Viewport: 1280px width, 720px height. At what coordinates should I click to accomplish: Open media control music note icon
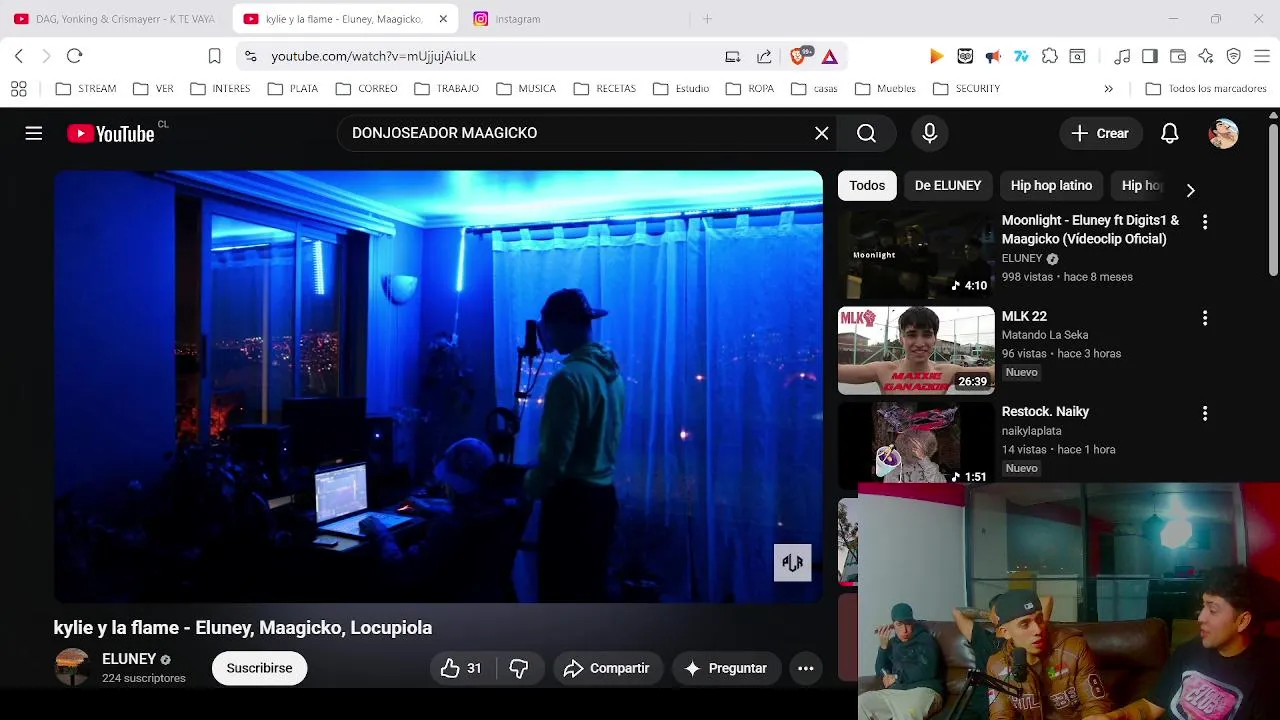tap(1122, 56)
